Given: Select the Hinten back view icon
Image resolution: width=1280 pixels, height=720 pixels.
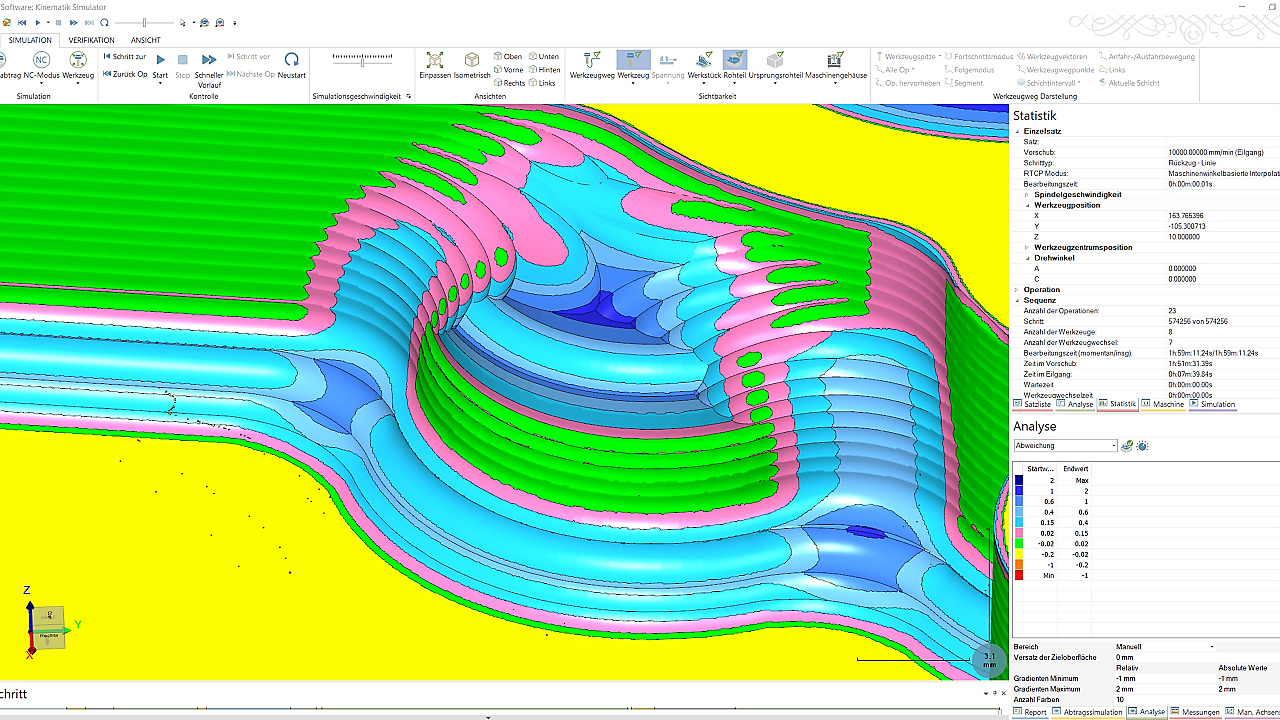Looking at the screenshot, I should point(543,70).
